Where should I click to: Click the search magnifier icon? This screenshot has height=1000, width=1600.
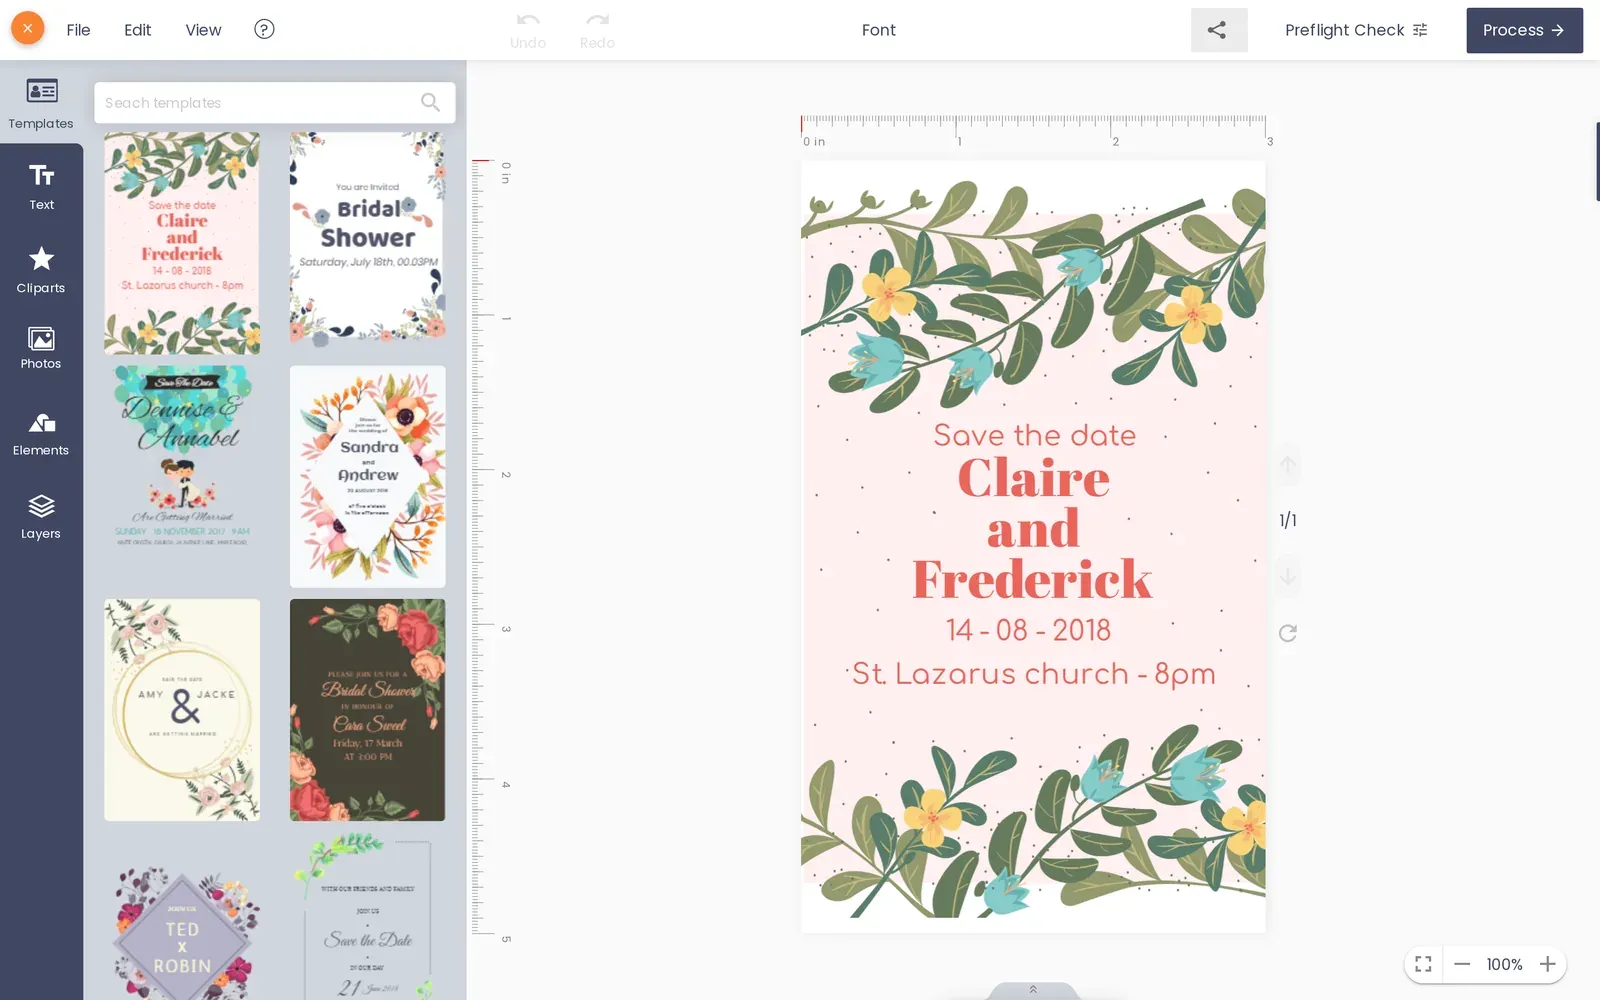(430, 102)
